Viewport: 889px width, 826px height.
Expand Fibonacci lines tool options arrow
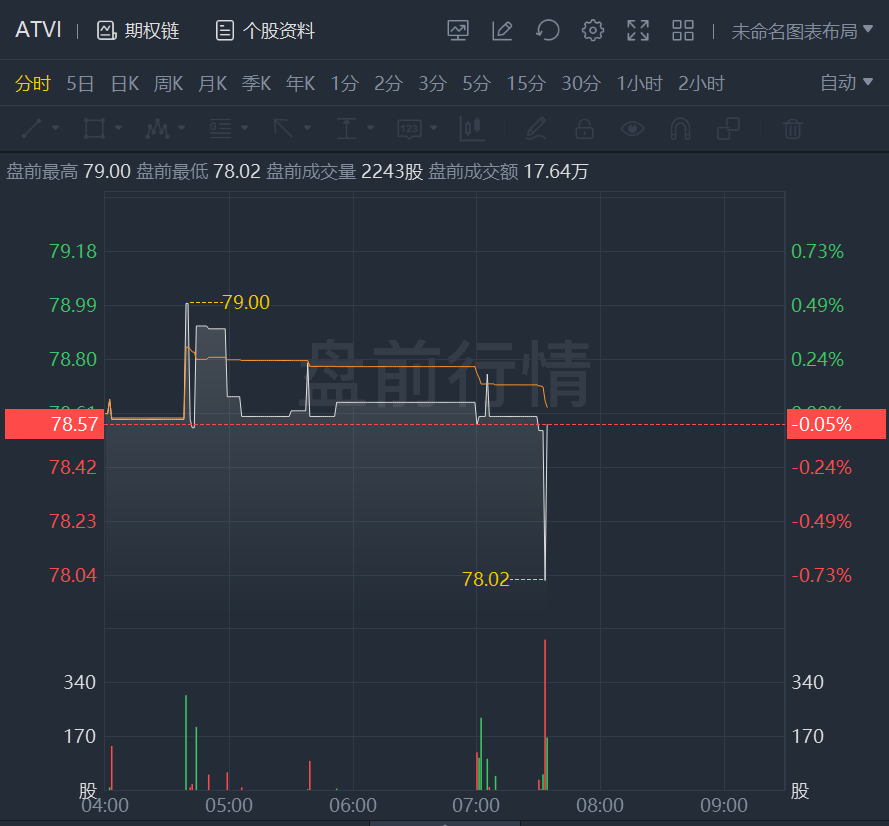244,128
